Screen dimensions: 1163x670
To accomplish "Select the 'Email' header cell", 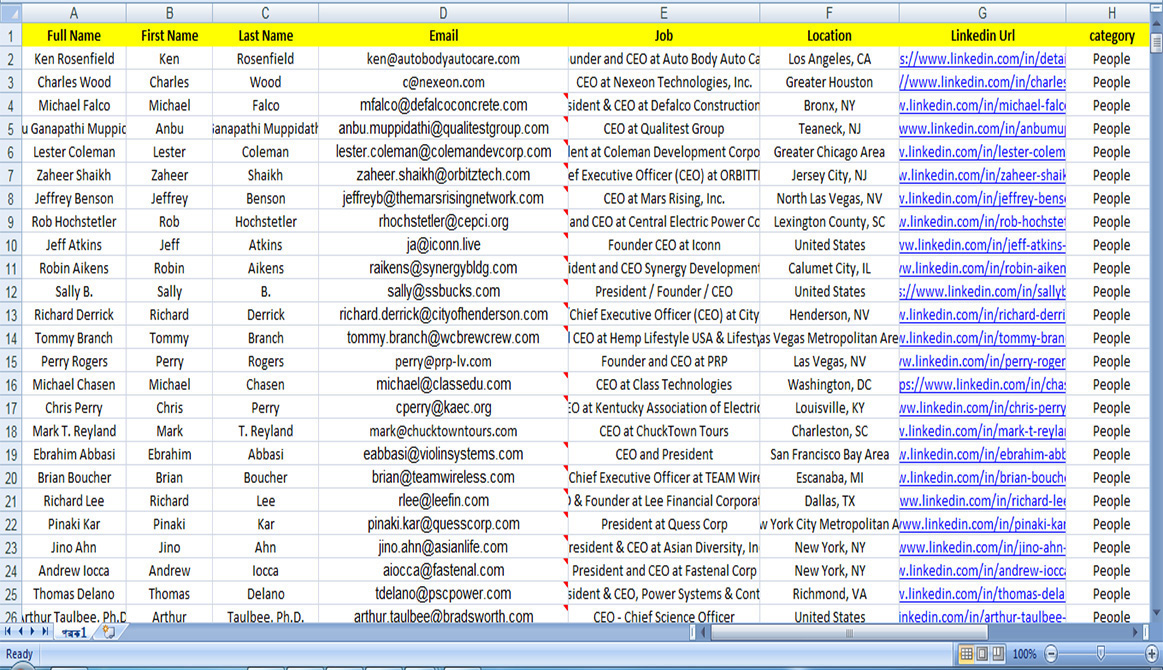I will pos(443,36).
